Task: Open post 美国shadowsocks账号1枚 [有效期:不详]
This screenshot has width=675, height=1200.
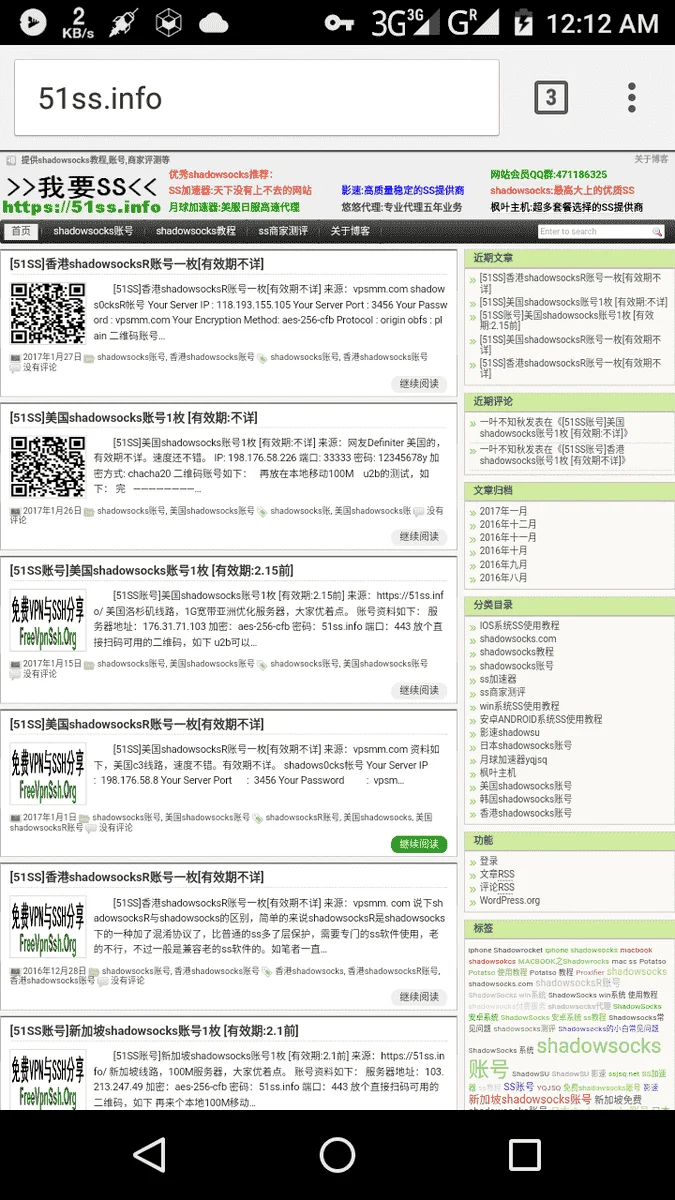Action: pos(133,417)
